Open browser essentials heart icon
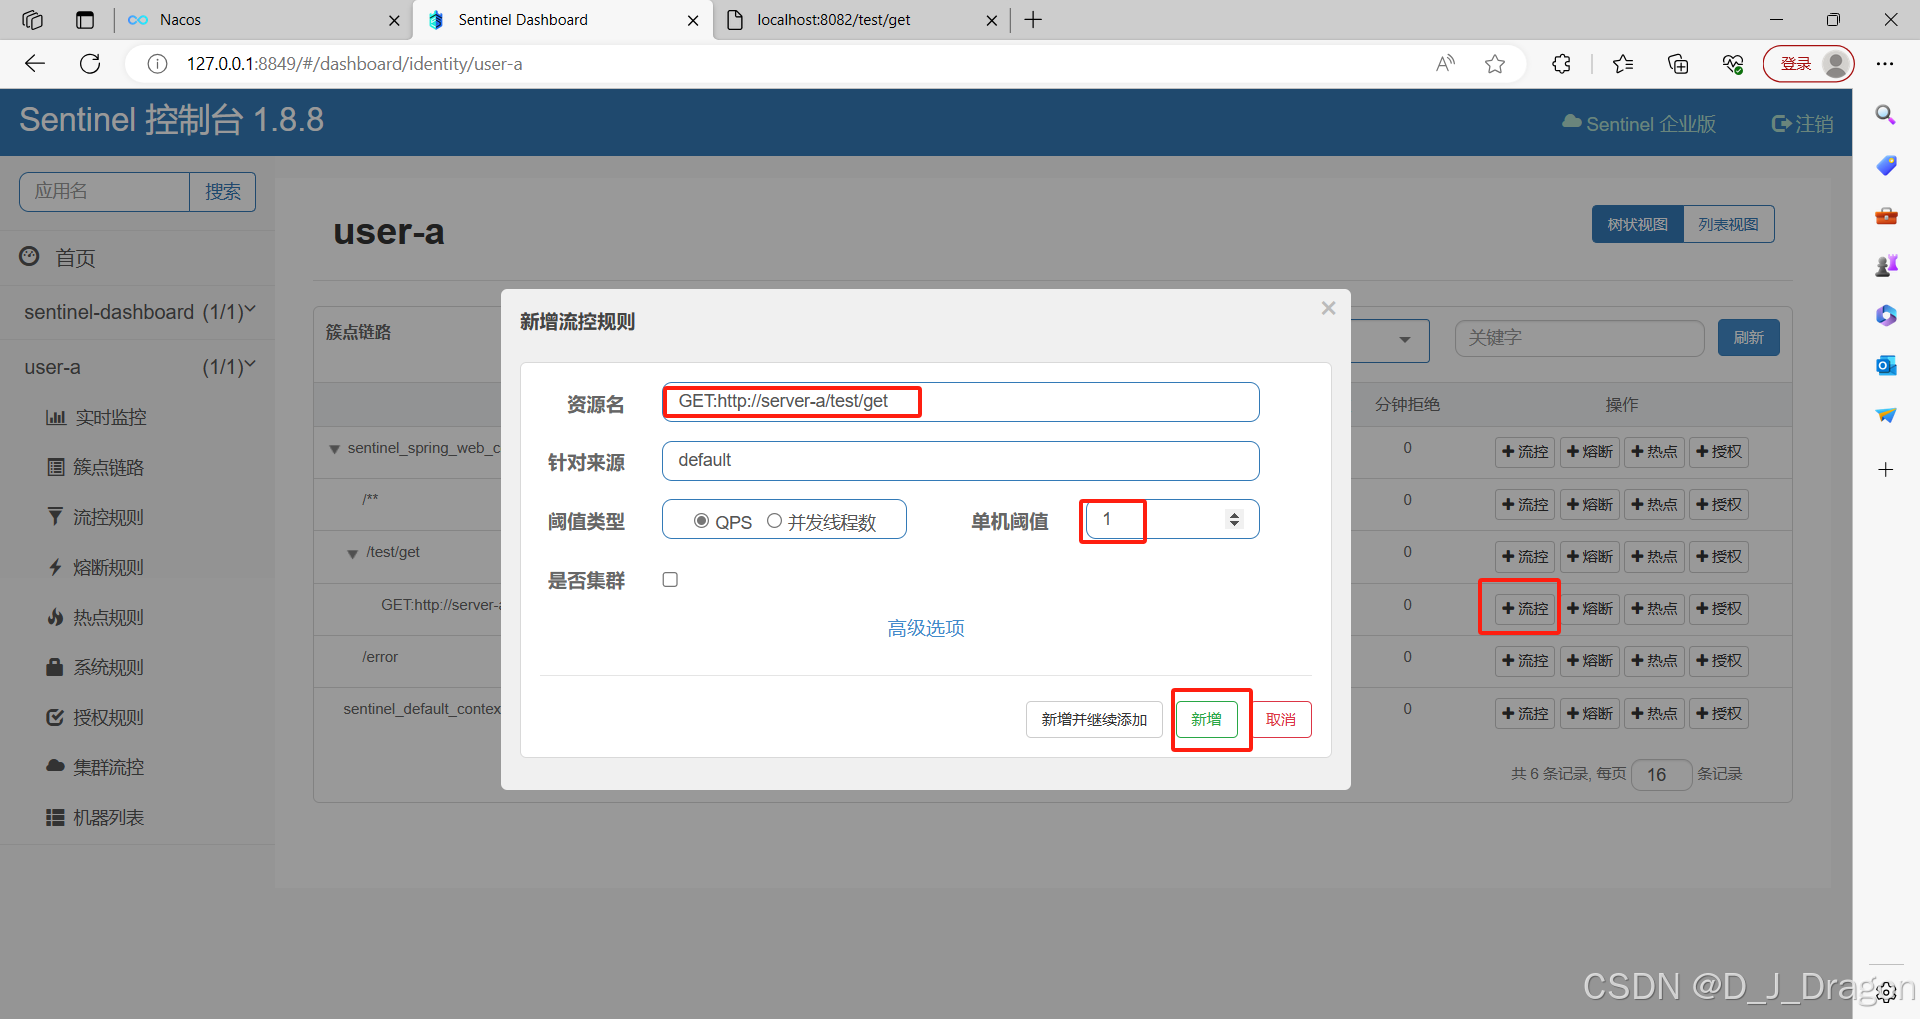This screenshot has width=1920, height=1019. point(1733,64)
